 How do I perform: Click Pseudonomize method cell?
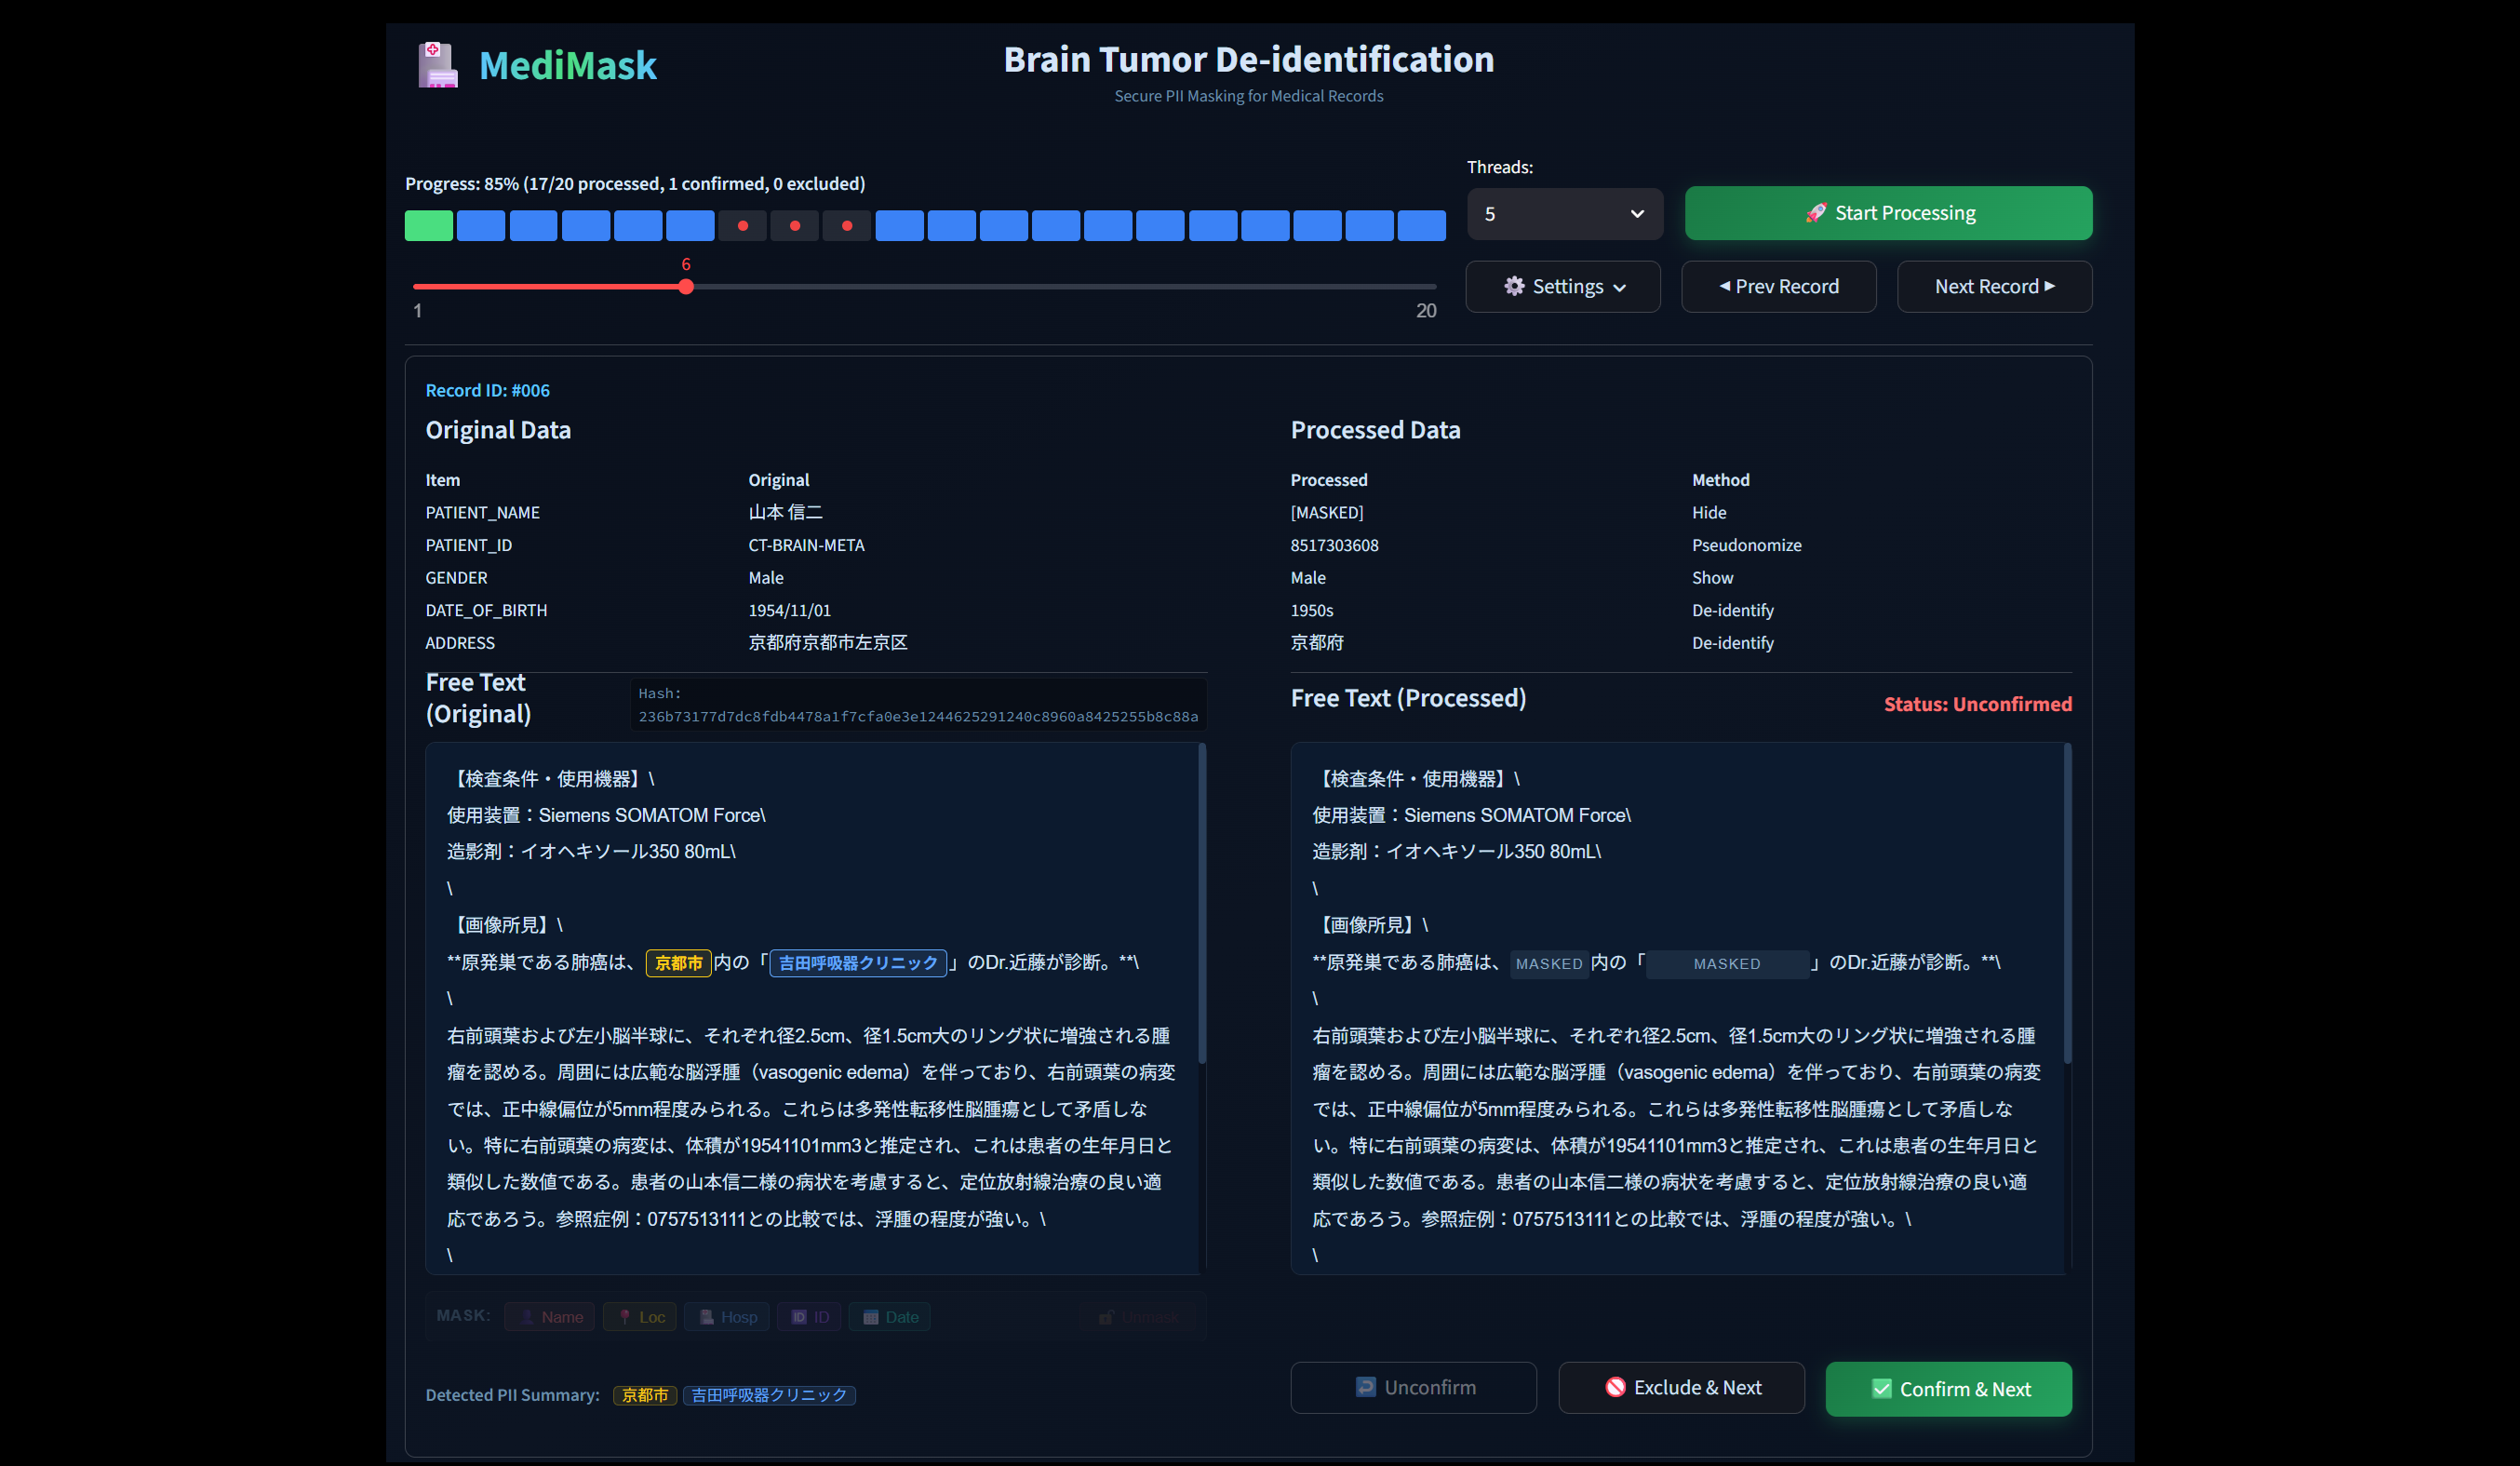(x=1746, y=545)
